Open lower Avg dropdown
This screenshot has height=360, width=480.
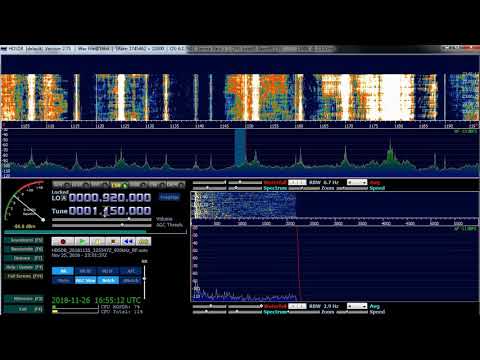[357, 306]
